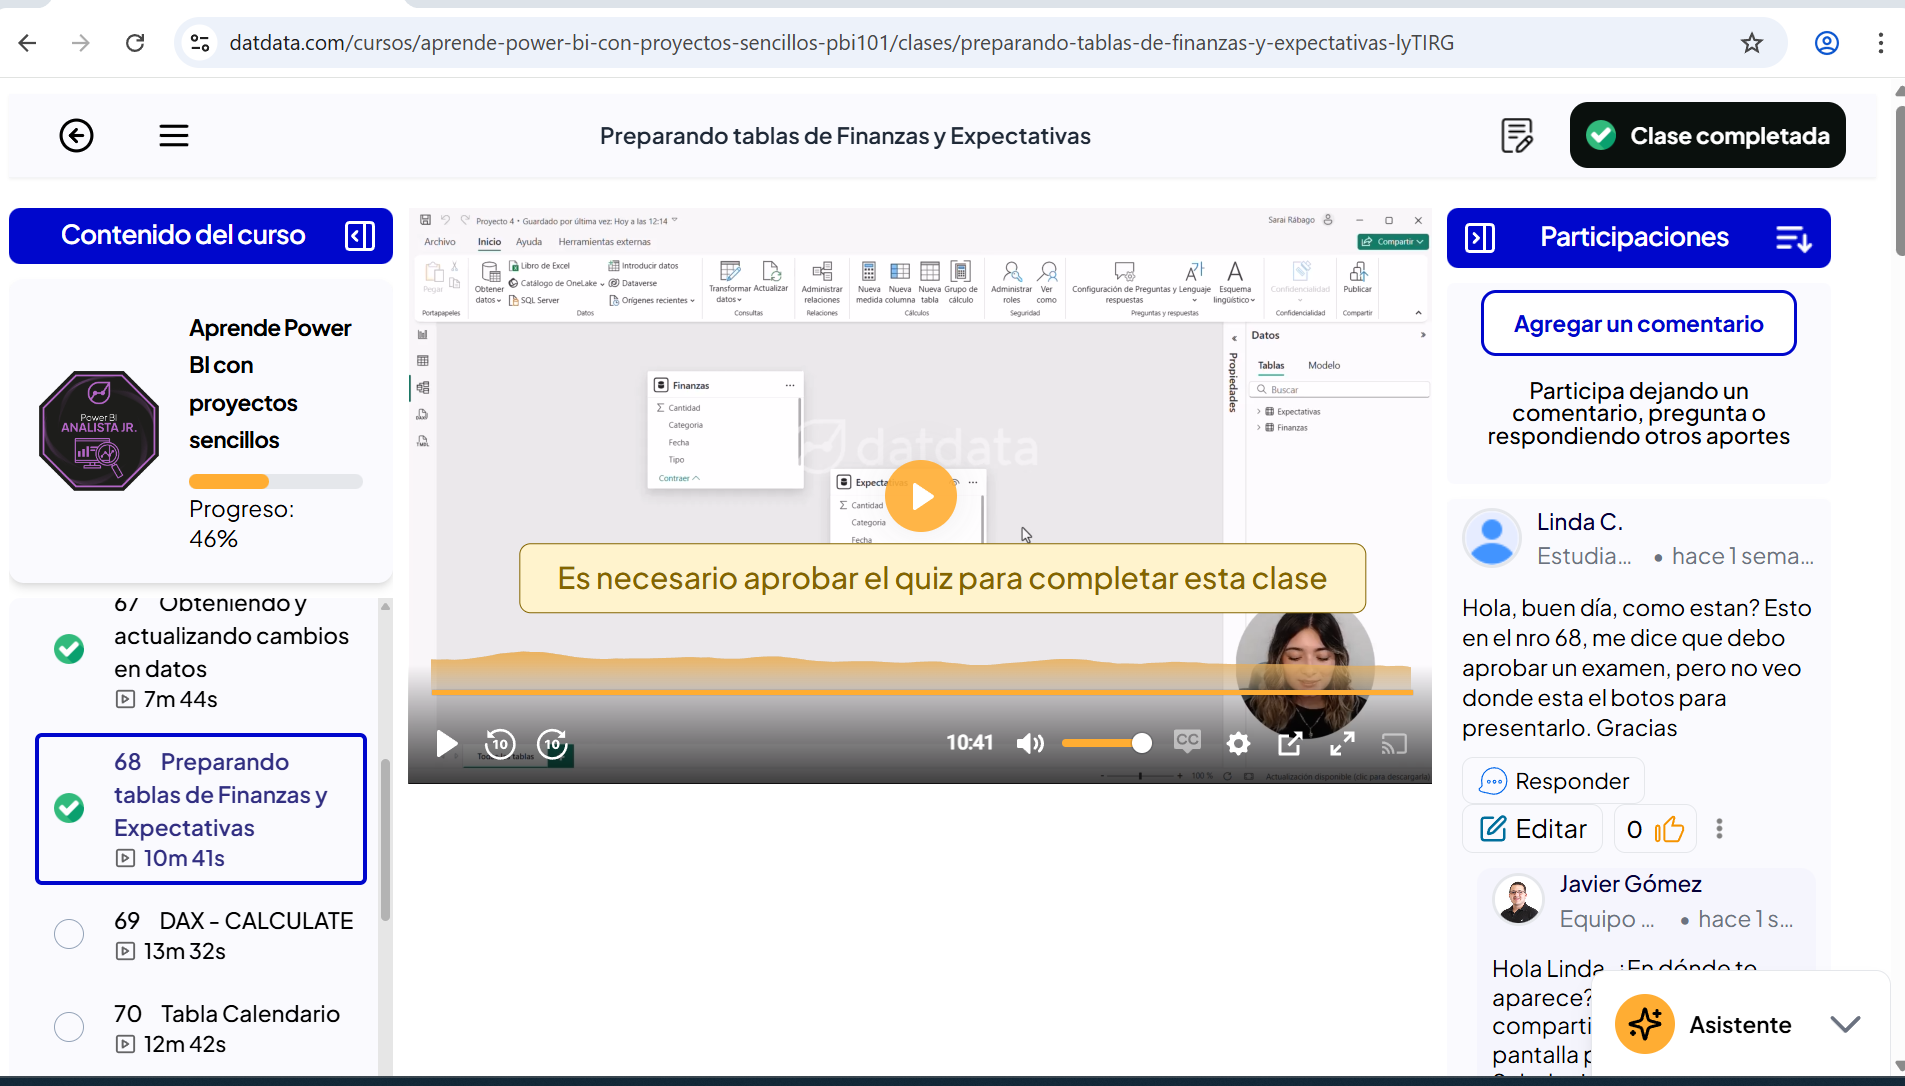The image size is (1905, 1086).
Task: Open more options for Linda's comment
Action: point(1719,829)
